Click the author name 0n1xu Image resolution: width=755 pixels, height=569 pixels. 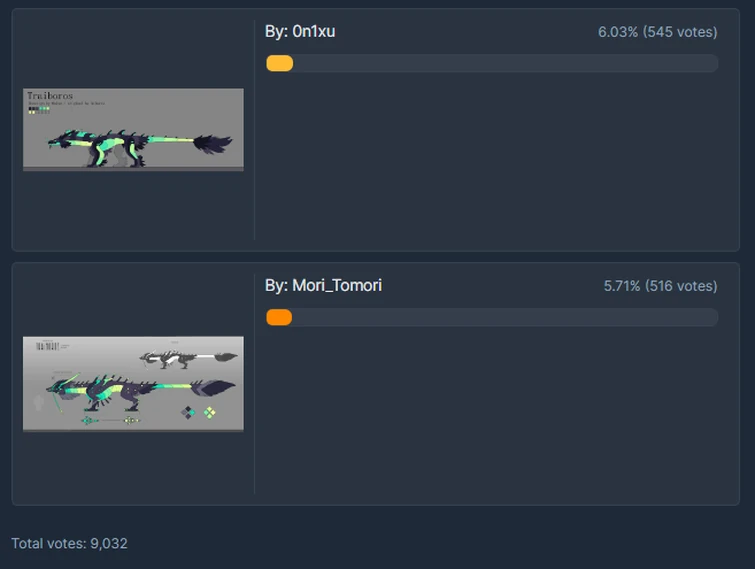313,31
